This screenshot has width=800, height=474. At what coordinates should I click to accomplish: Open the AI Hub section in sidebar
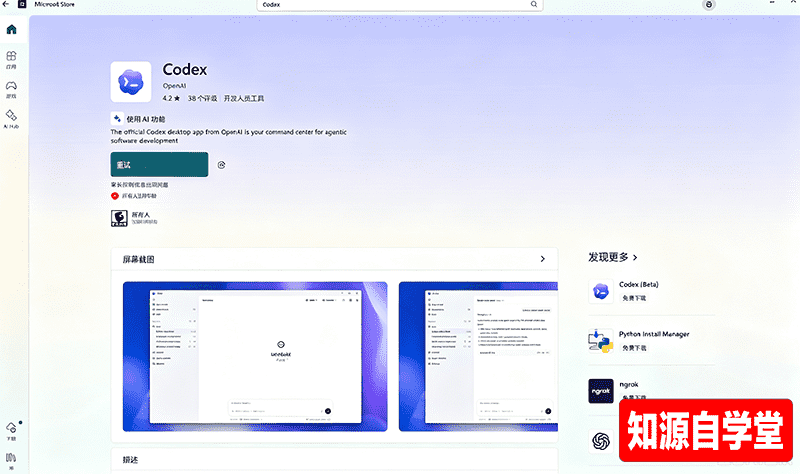pyautogui.click(x=11, y=119)
